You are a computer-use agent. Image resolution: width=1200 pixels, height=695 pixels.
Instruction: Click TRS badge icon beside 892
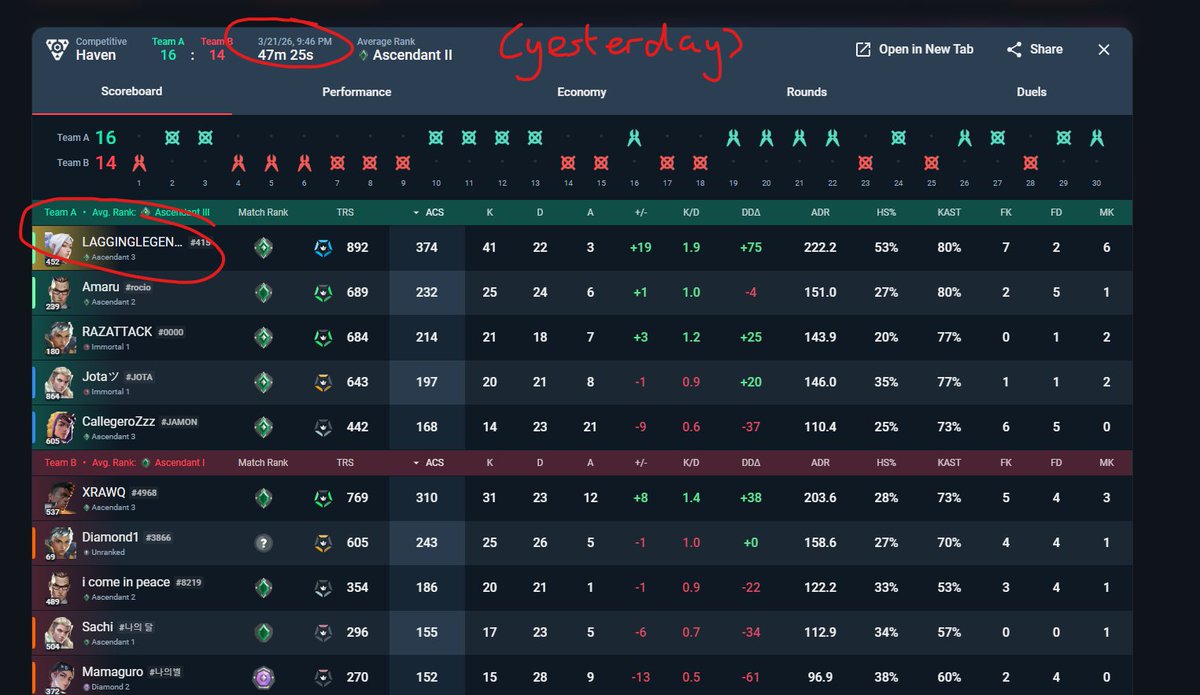pyautogui.click(x=322, y=247)
